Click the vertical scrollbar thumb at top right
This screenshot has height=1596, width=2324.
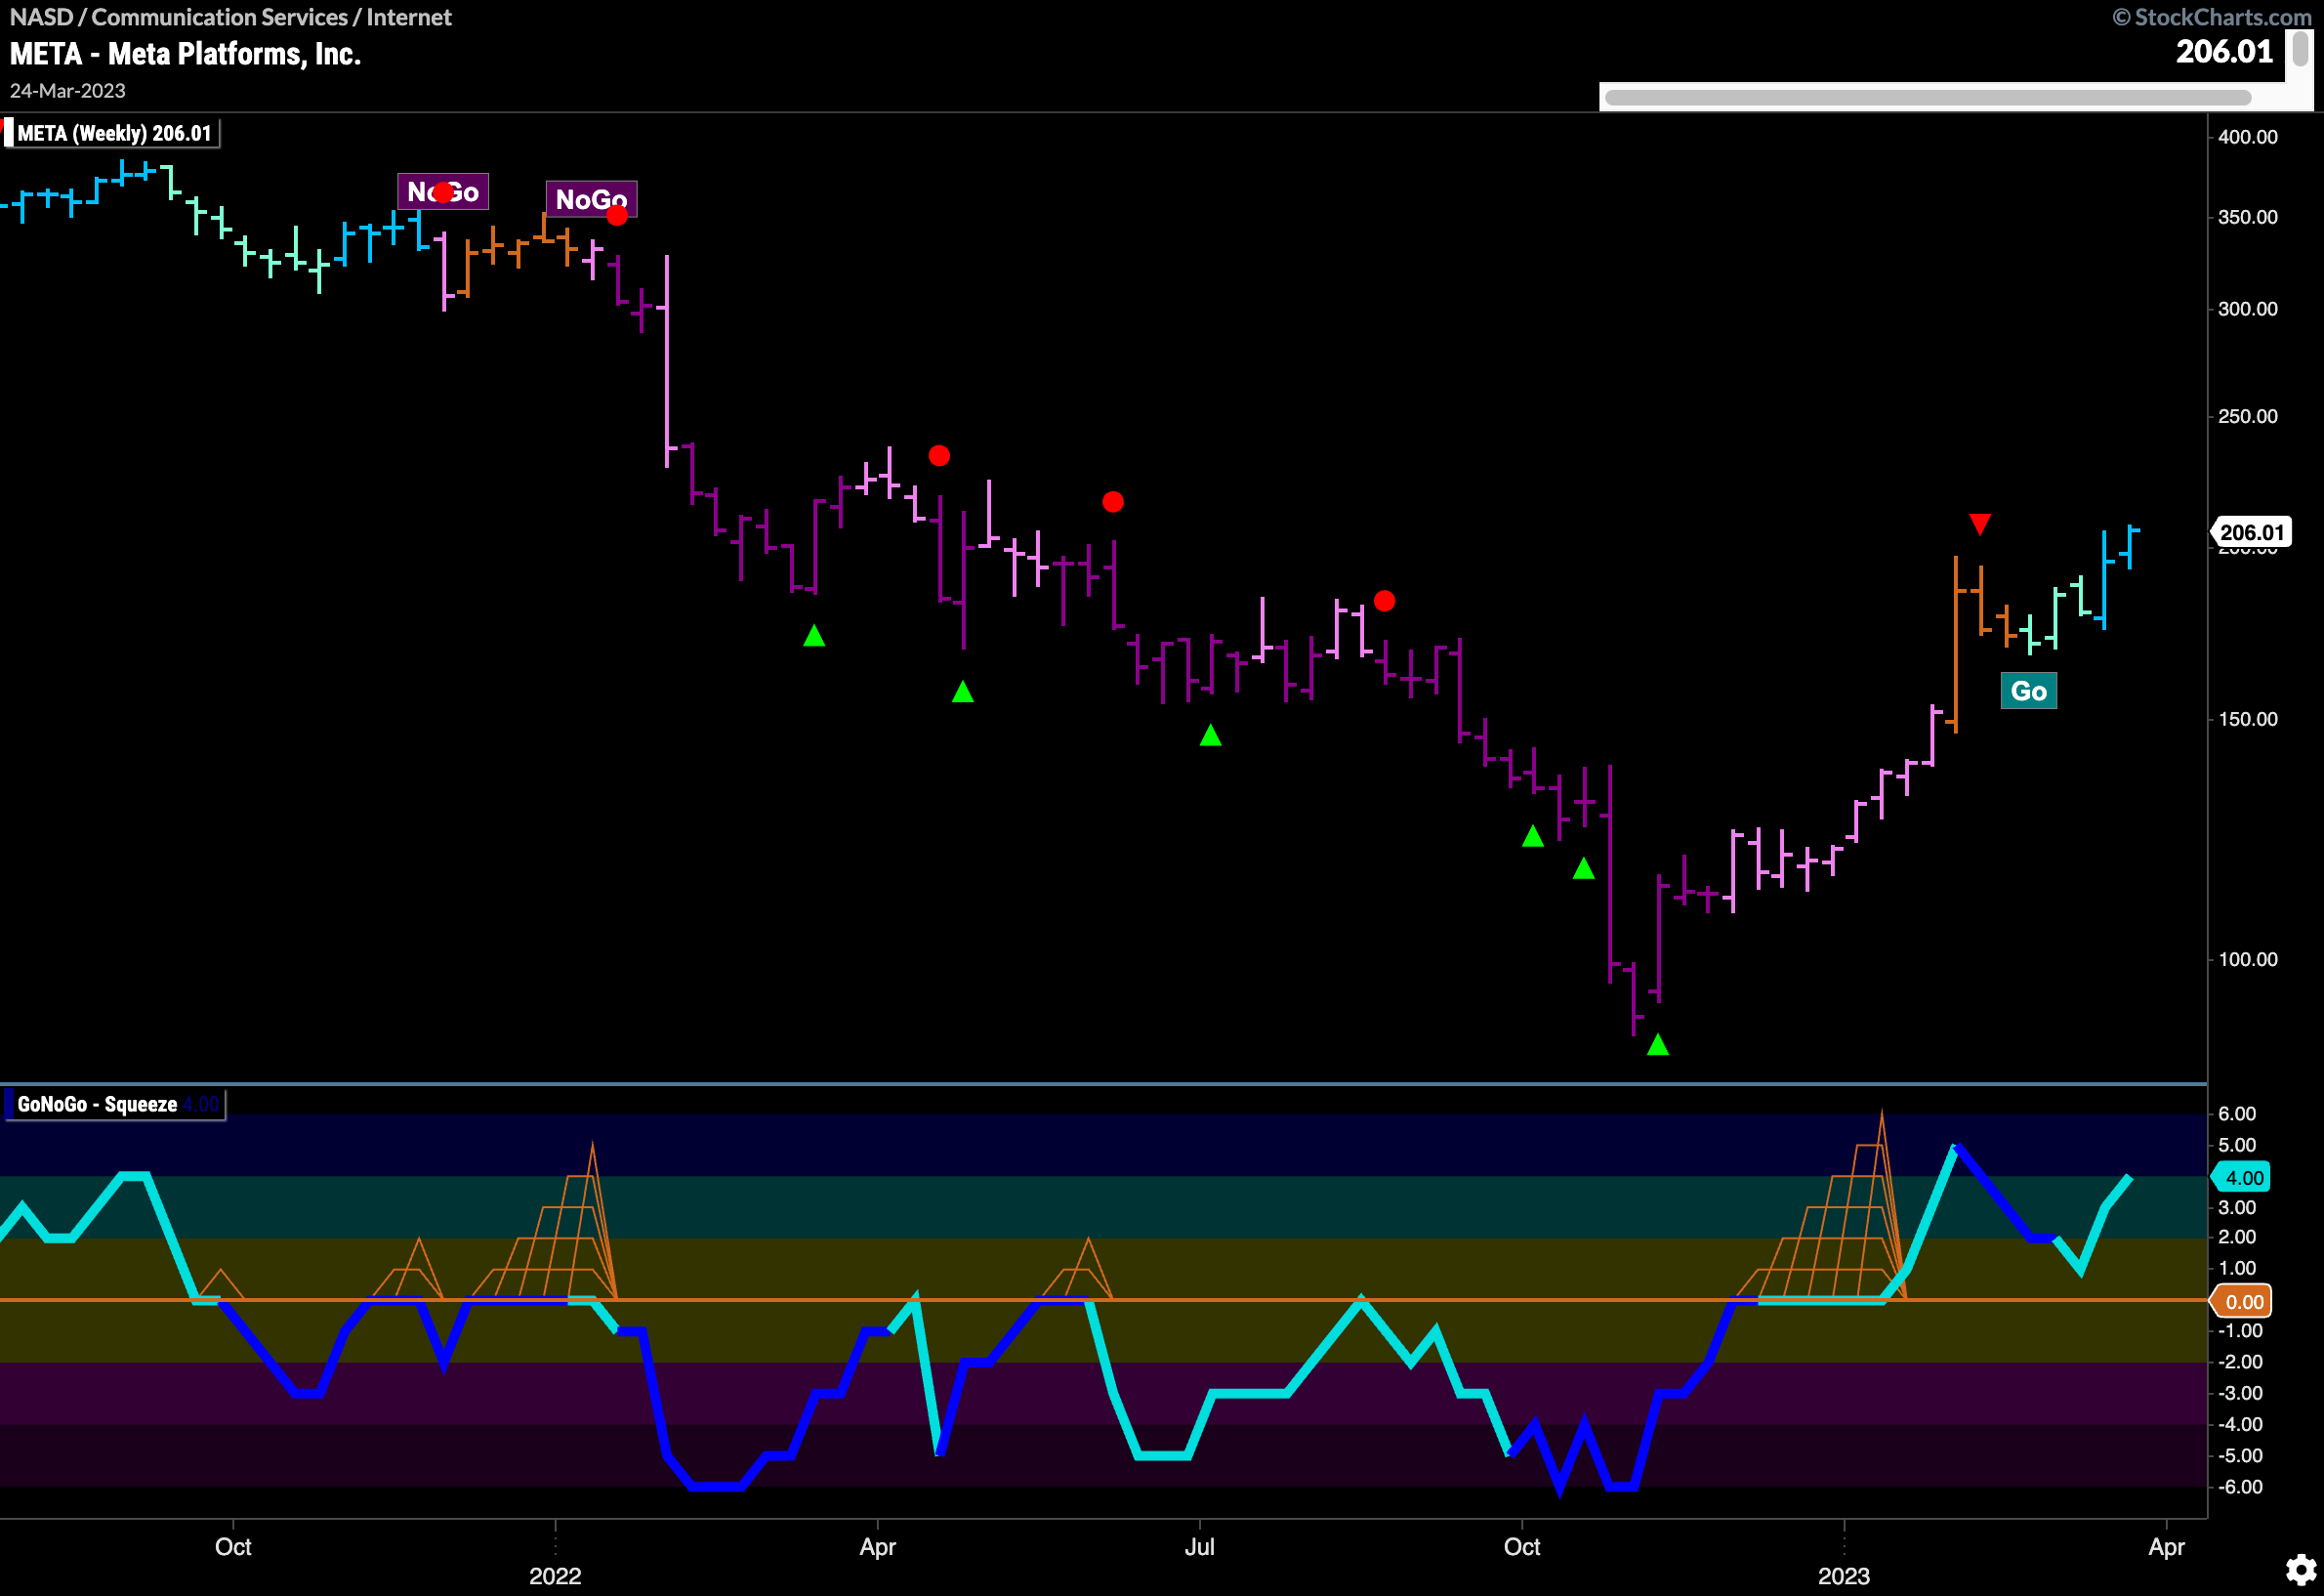tap(2300, 50)
